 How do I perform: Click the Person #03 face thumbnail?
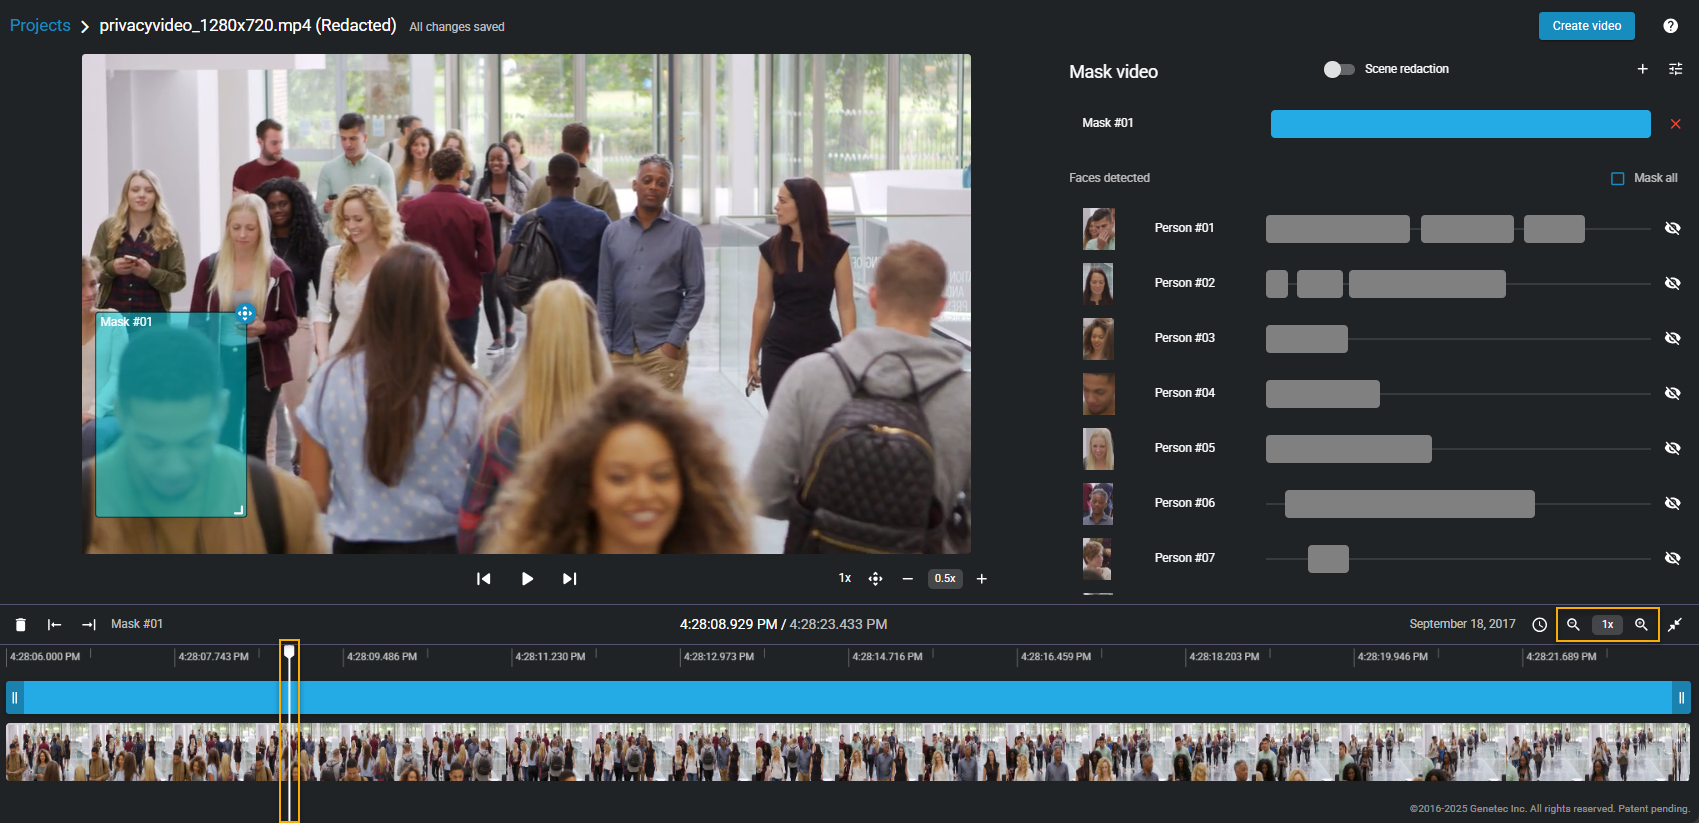coord(1098,339)
